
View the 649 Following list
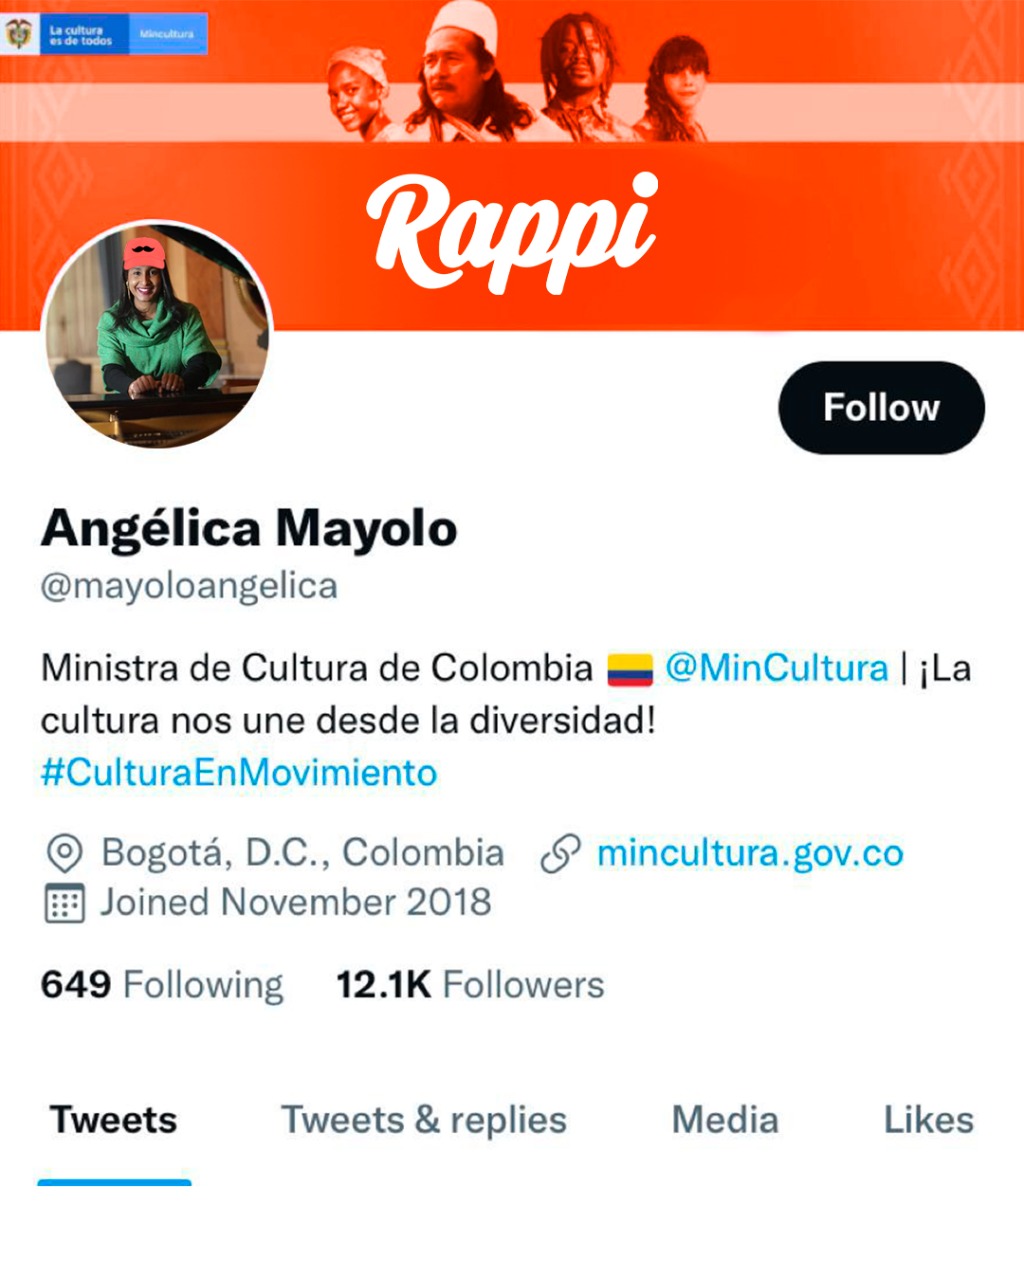[x=162, y=985]
